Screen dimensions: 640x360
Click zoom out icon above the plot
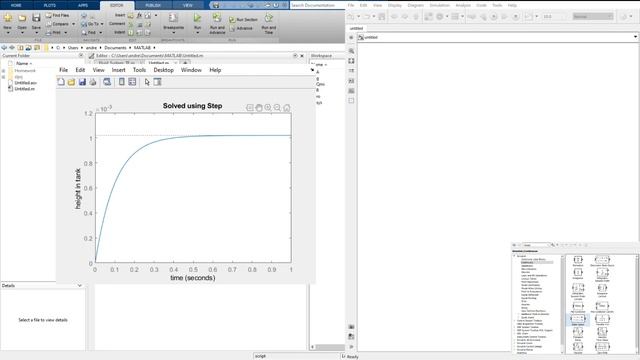[277, 108]
